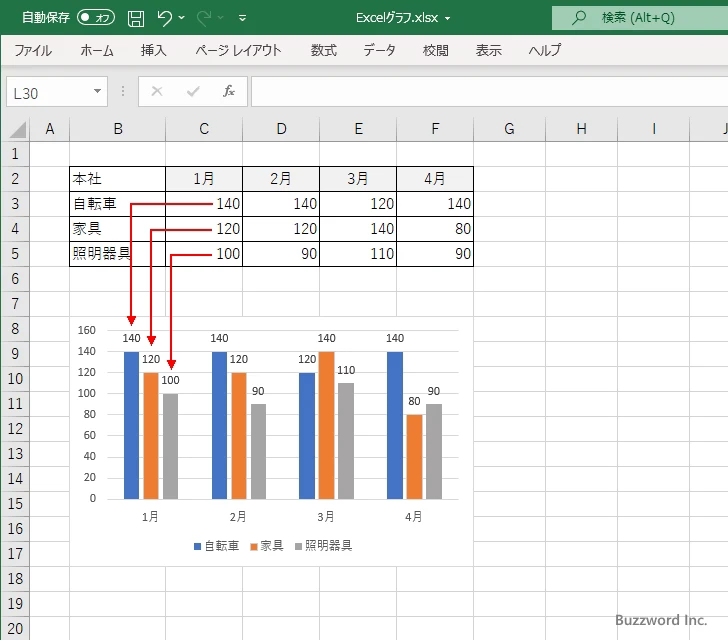Select column H header
The image size is (728, 640).
coord(581,129)
